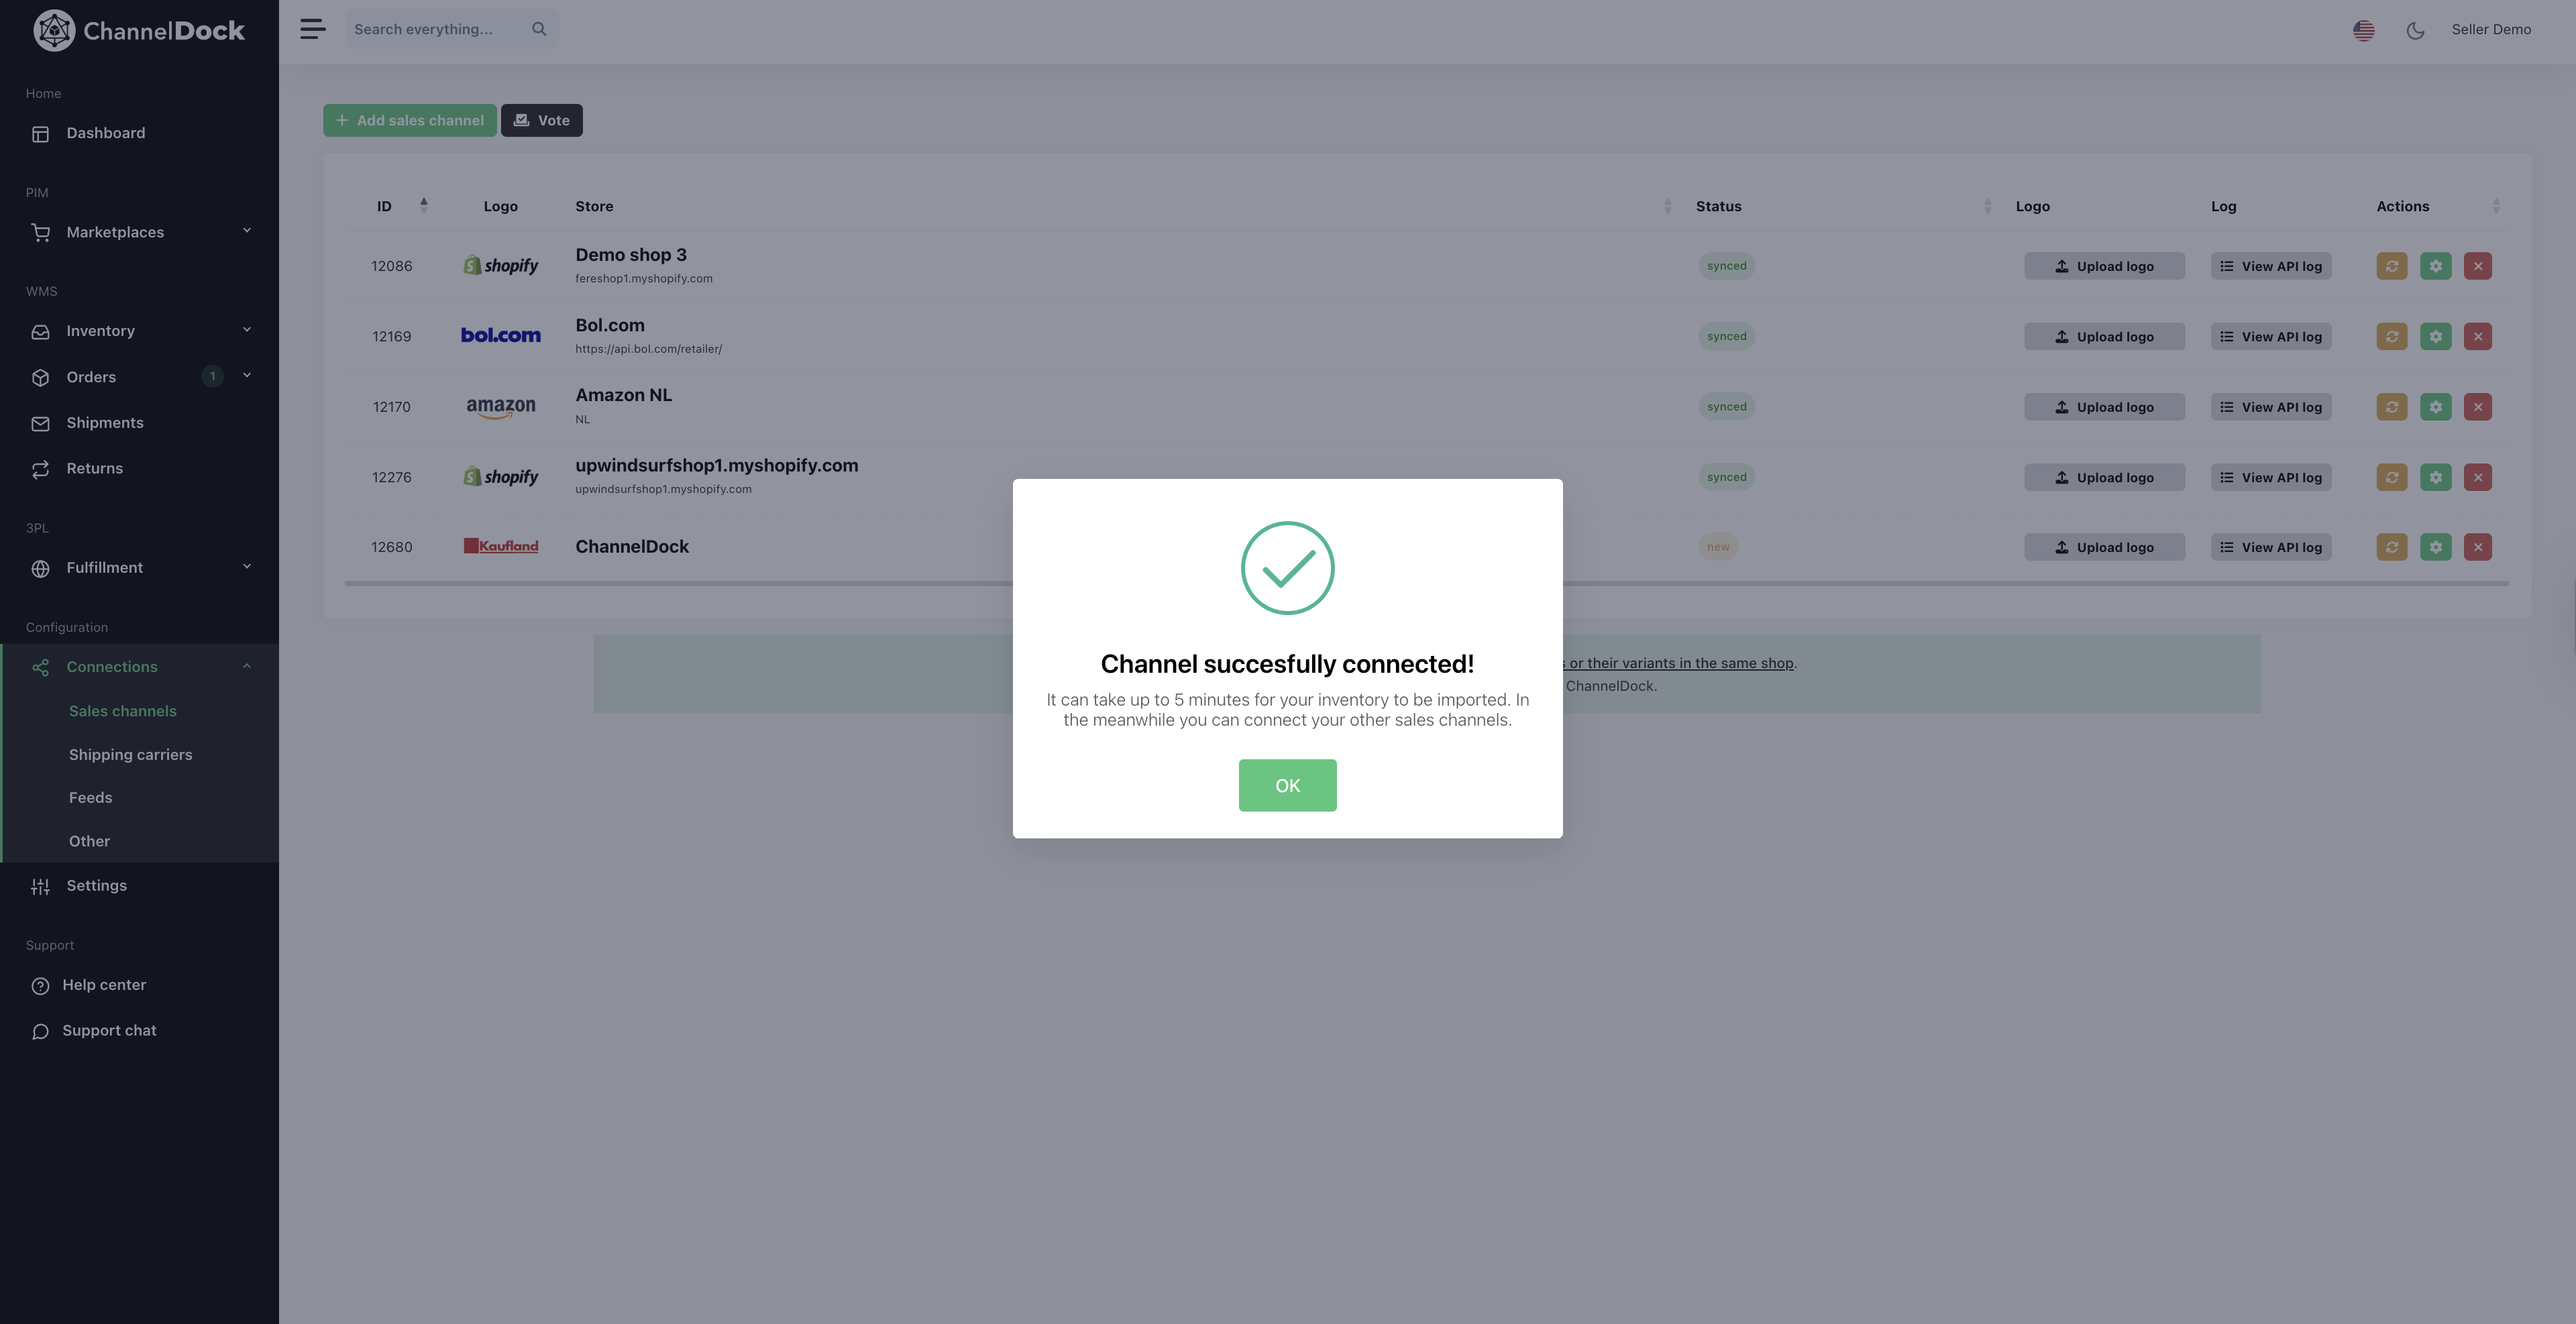Select Feeds submenu item
The width and height of the screenshot is (2576, 1324).
click(90, 798)
